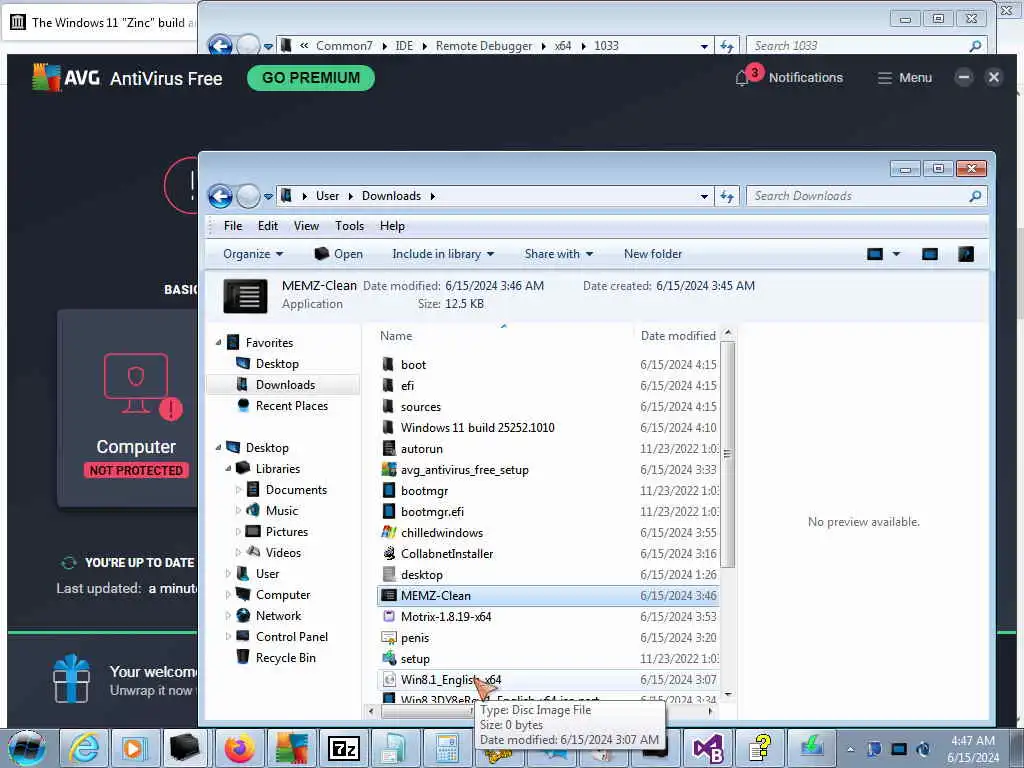Show hidden tray icons arrow
Viewport: 1024px width, 768px height.
[x=850, y=749]
